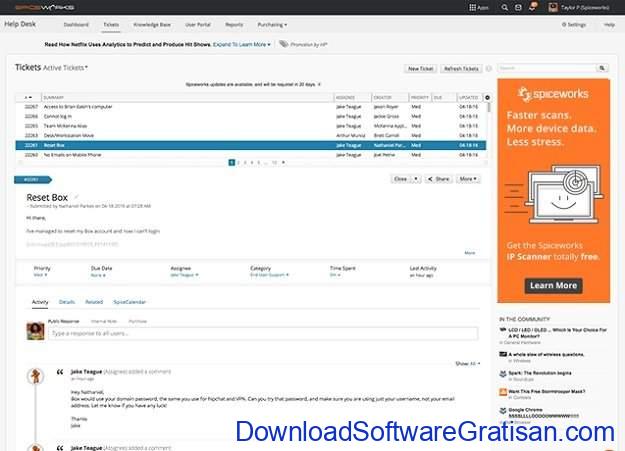Expand To Learn More link

[x=242, y=44]
